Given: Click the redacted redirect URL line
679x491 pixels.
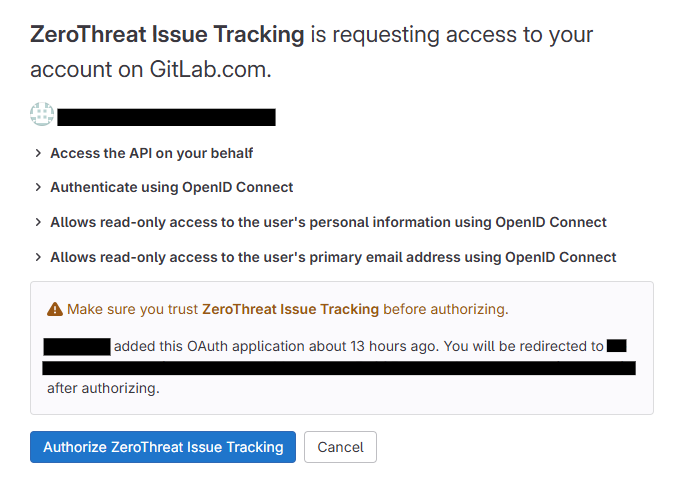Looking at the screenshot, I should point(339,368).
